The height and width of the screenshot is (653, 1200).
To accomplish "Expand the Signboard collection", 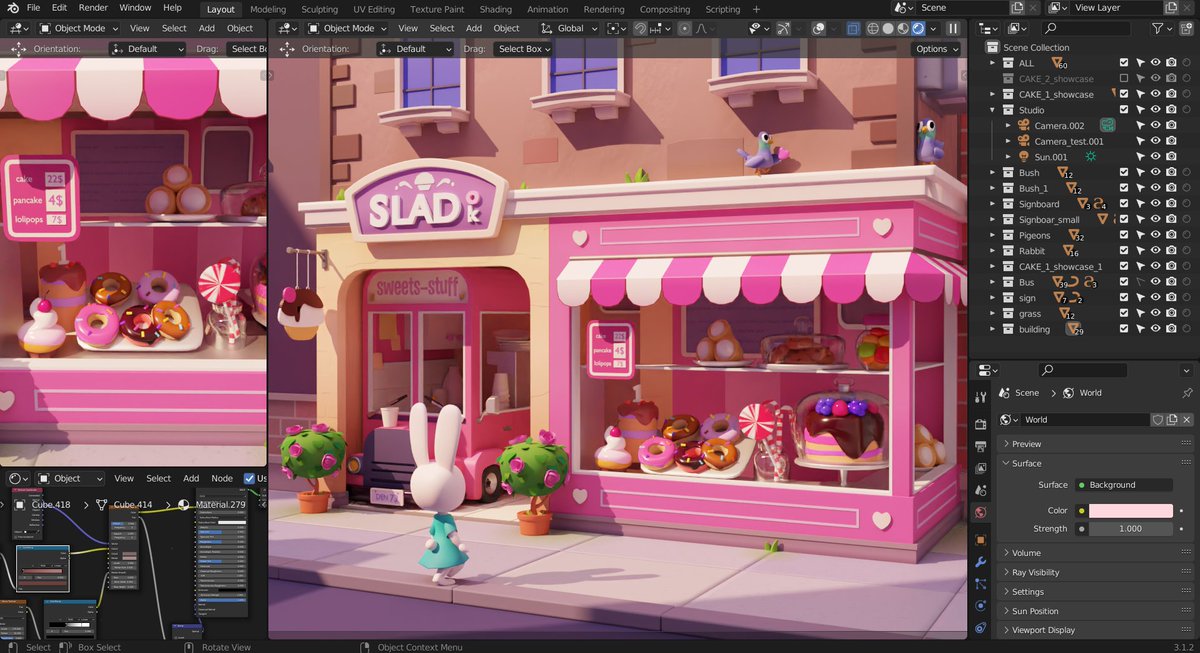I will [x=993, y=204].
